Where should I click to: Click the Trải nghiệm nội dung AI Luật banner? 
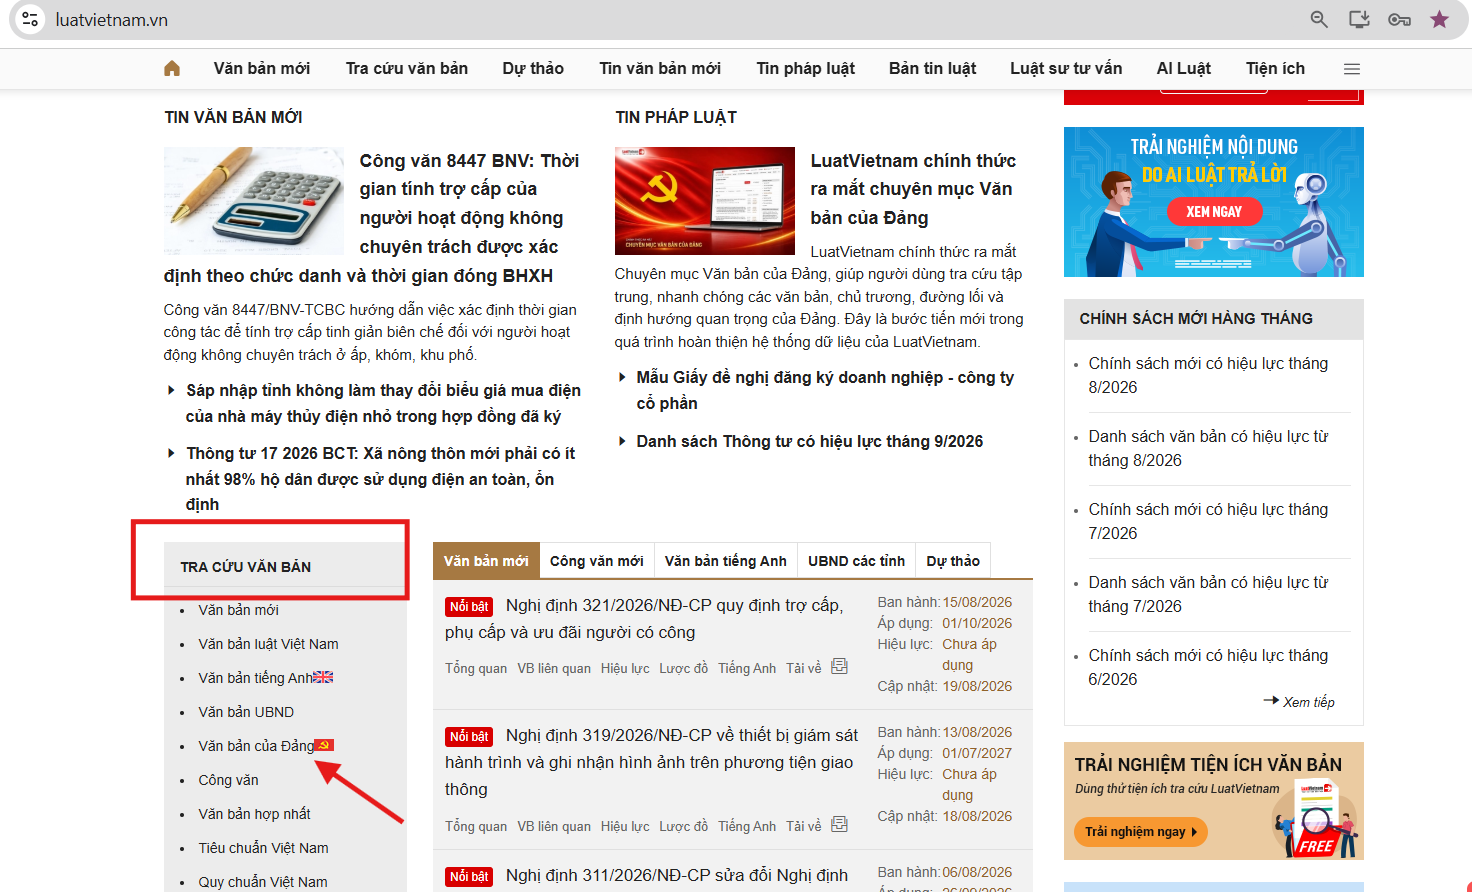point(1214,202)
